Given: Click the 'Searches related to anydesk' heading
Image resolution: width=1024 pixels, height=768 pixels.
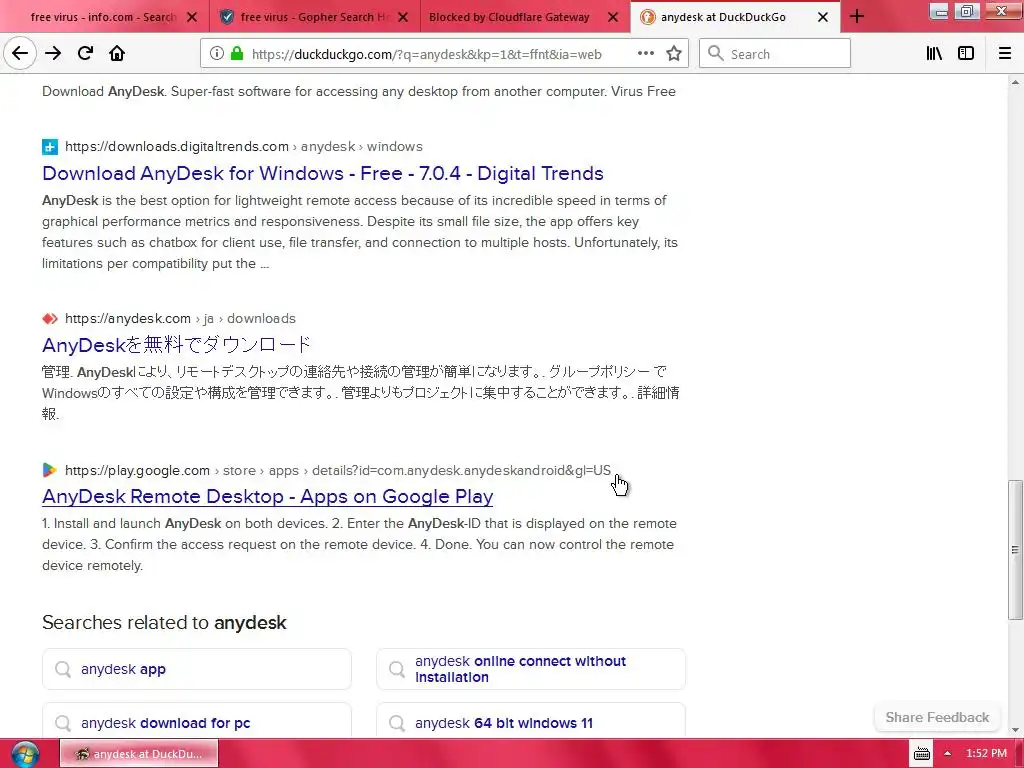Looking at the screenshot, I should click(164, 622).
